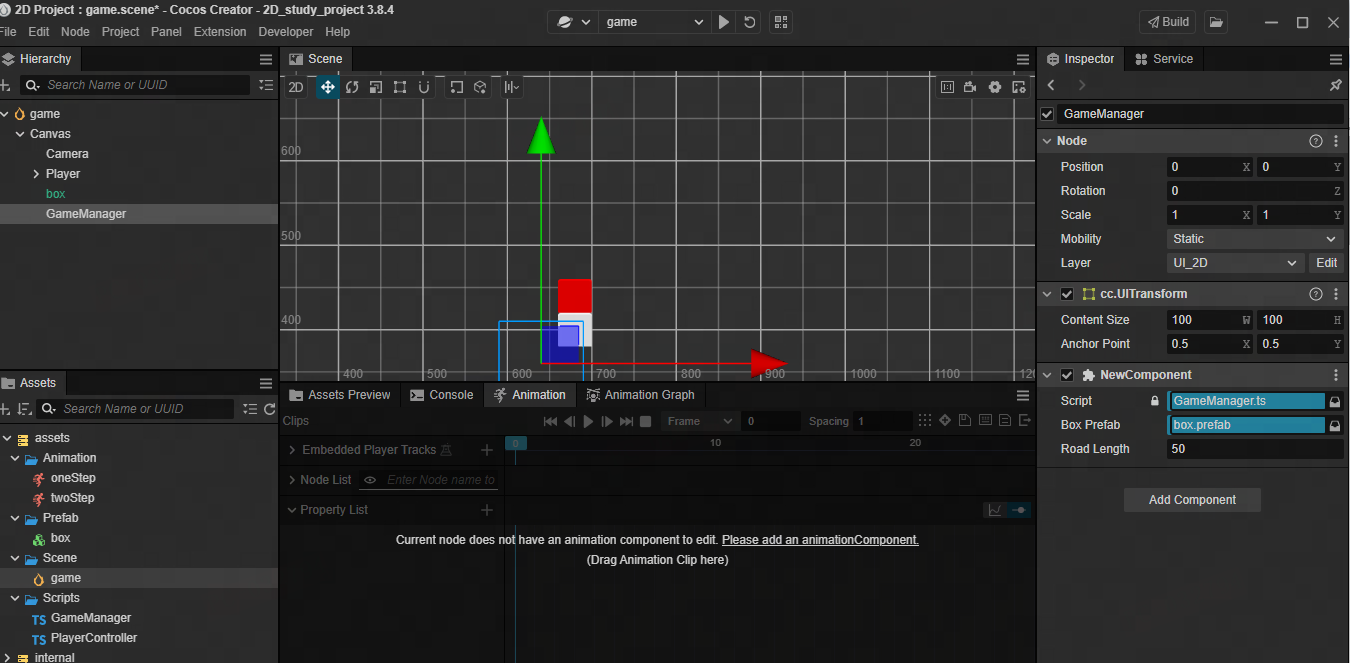Click the Add Component button
Image resolution: width=1350 pixels, height=663 pixels.
1192,500
